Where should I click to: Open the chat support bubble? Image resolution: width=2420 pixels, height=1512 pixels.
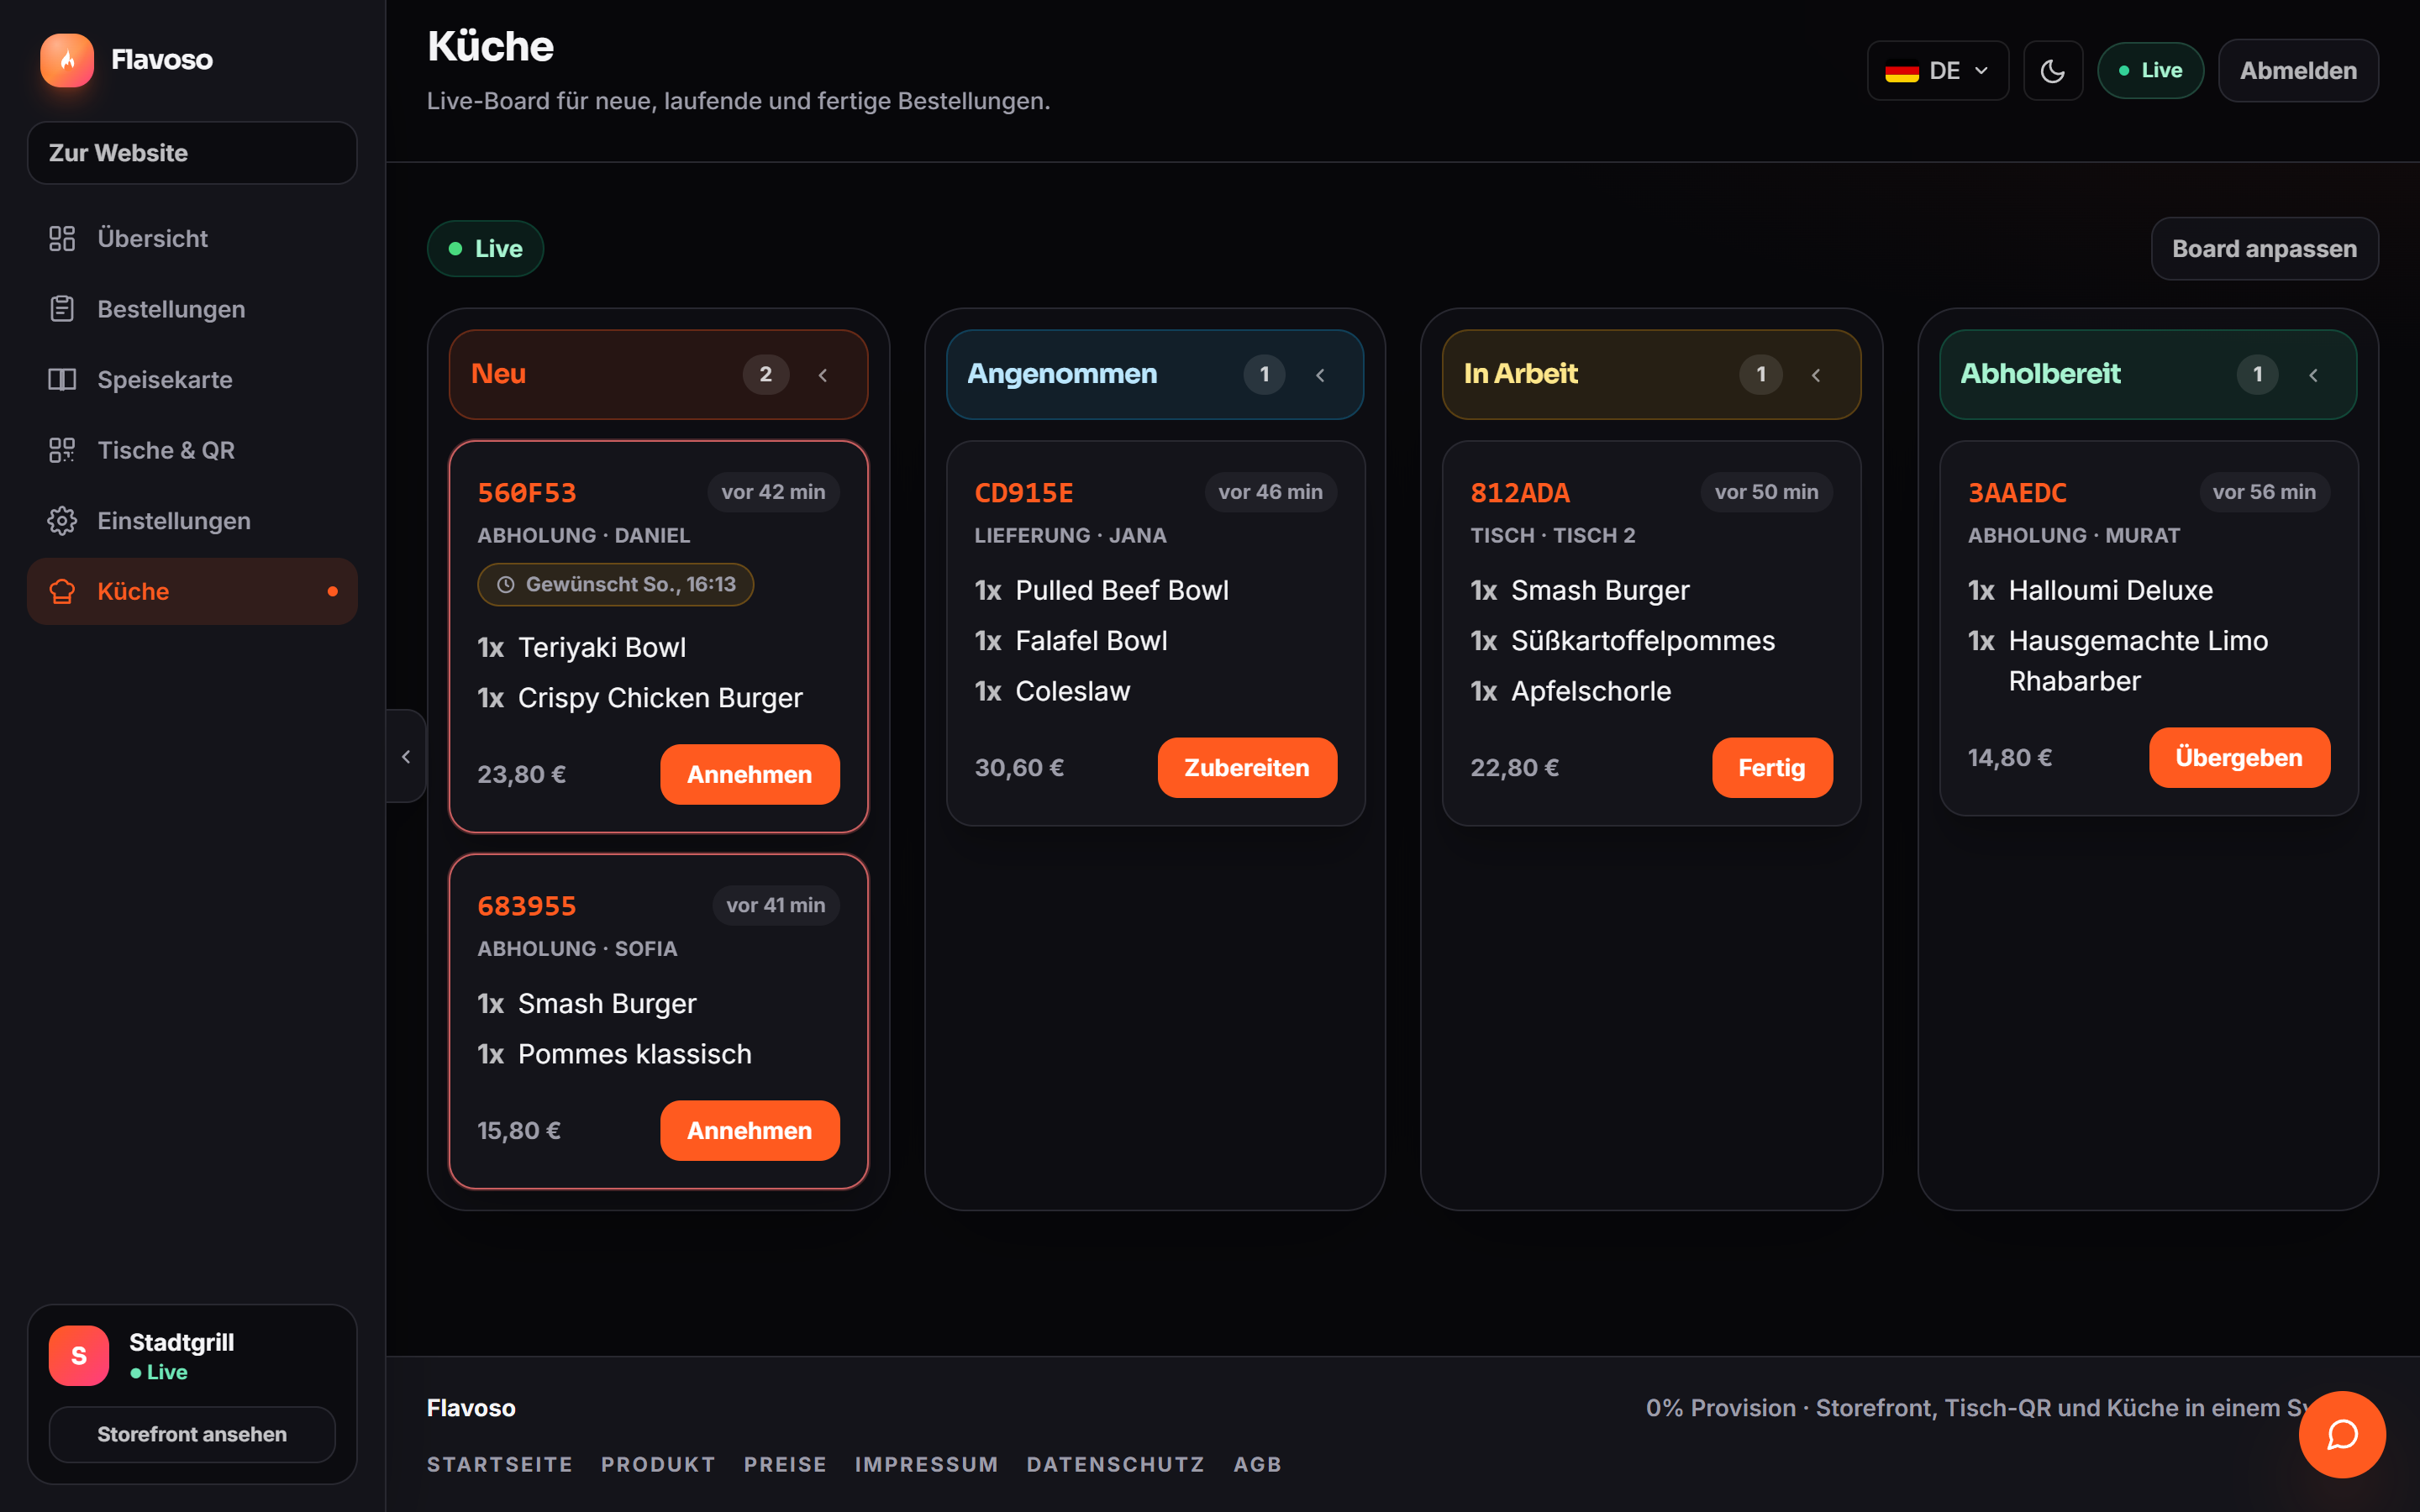coord(2342,1434)
